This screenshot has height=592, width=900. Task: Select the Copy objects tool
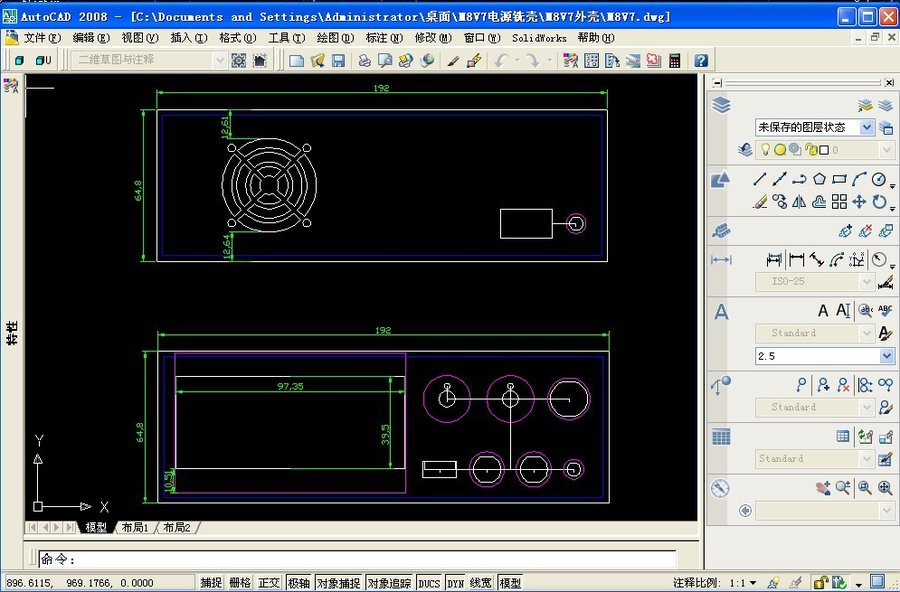tap(779, 202)
